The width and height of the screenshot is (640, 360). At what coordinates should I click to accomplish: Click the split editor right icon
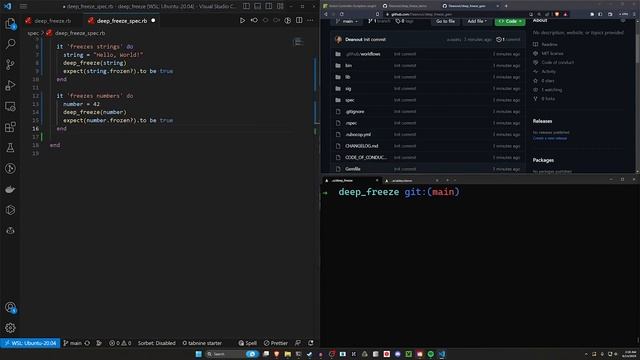click(x=299, y=20)
